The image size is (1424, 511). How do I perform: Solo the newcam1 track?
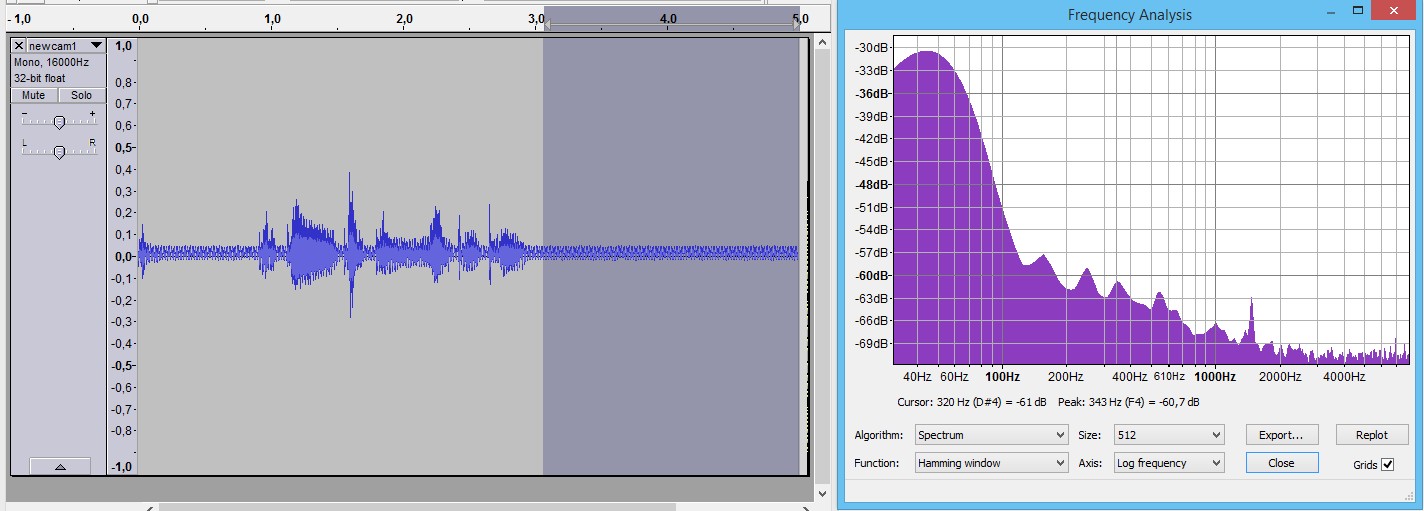point(81,96)
